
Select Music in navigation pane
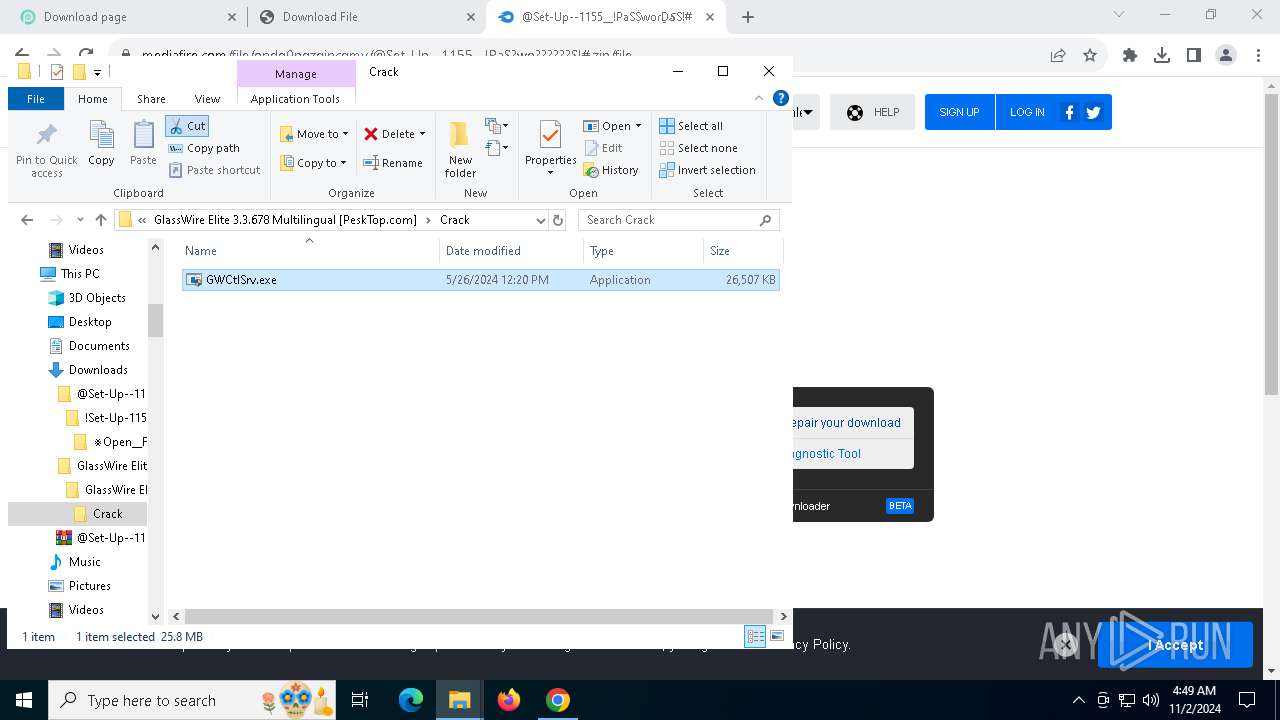84,562
